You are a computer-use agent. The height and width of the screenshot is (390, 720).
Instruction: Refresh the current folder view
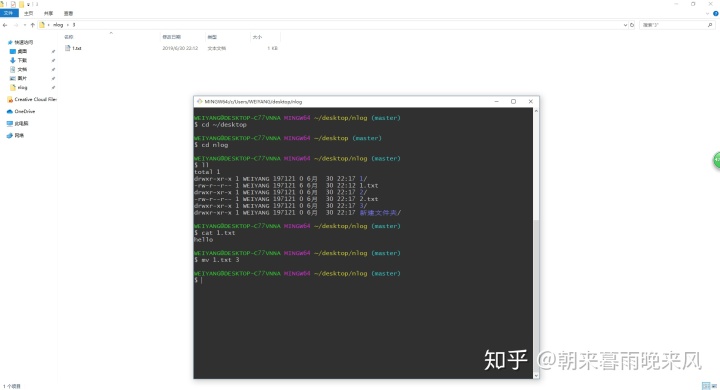tap(632, 25)
